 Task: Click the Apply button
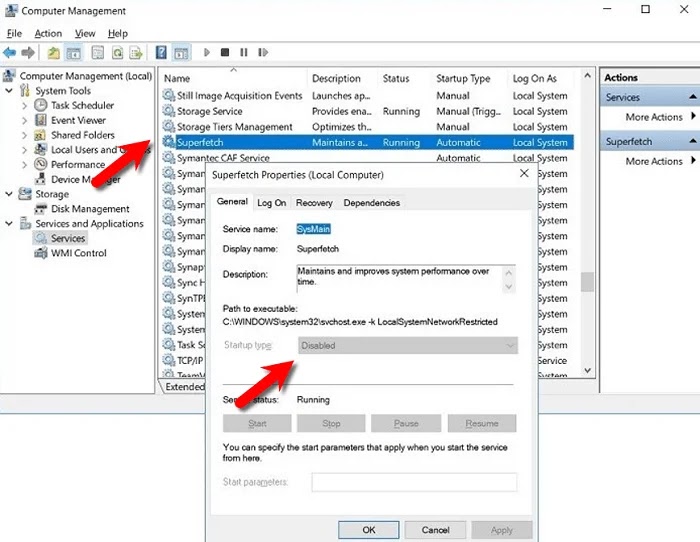point(502,530)
